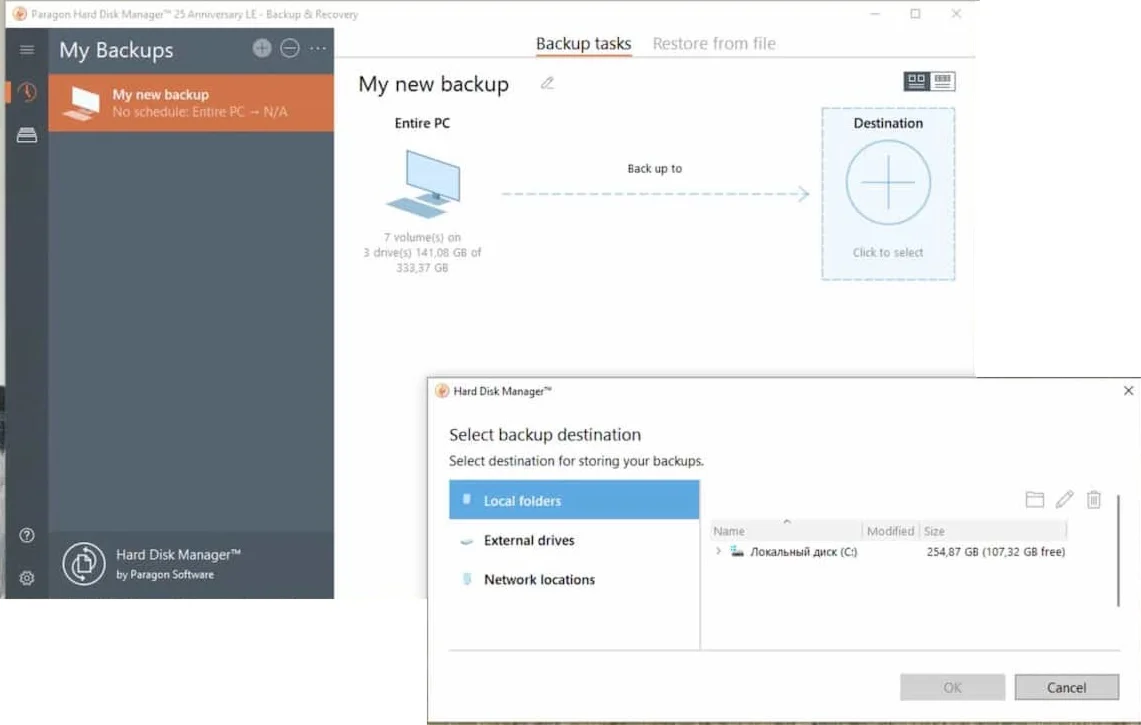
Task: Open the settings gear icon
Action: pyautogui.click(x=27, y=578)
